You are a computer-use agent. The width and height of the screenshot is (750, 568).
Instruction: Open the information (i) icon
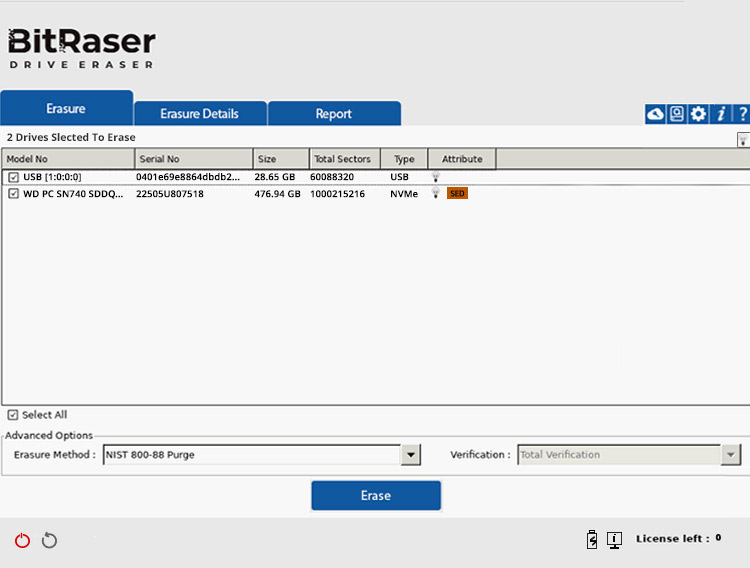[x=721, y=114]
